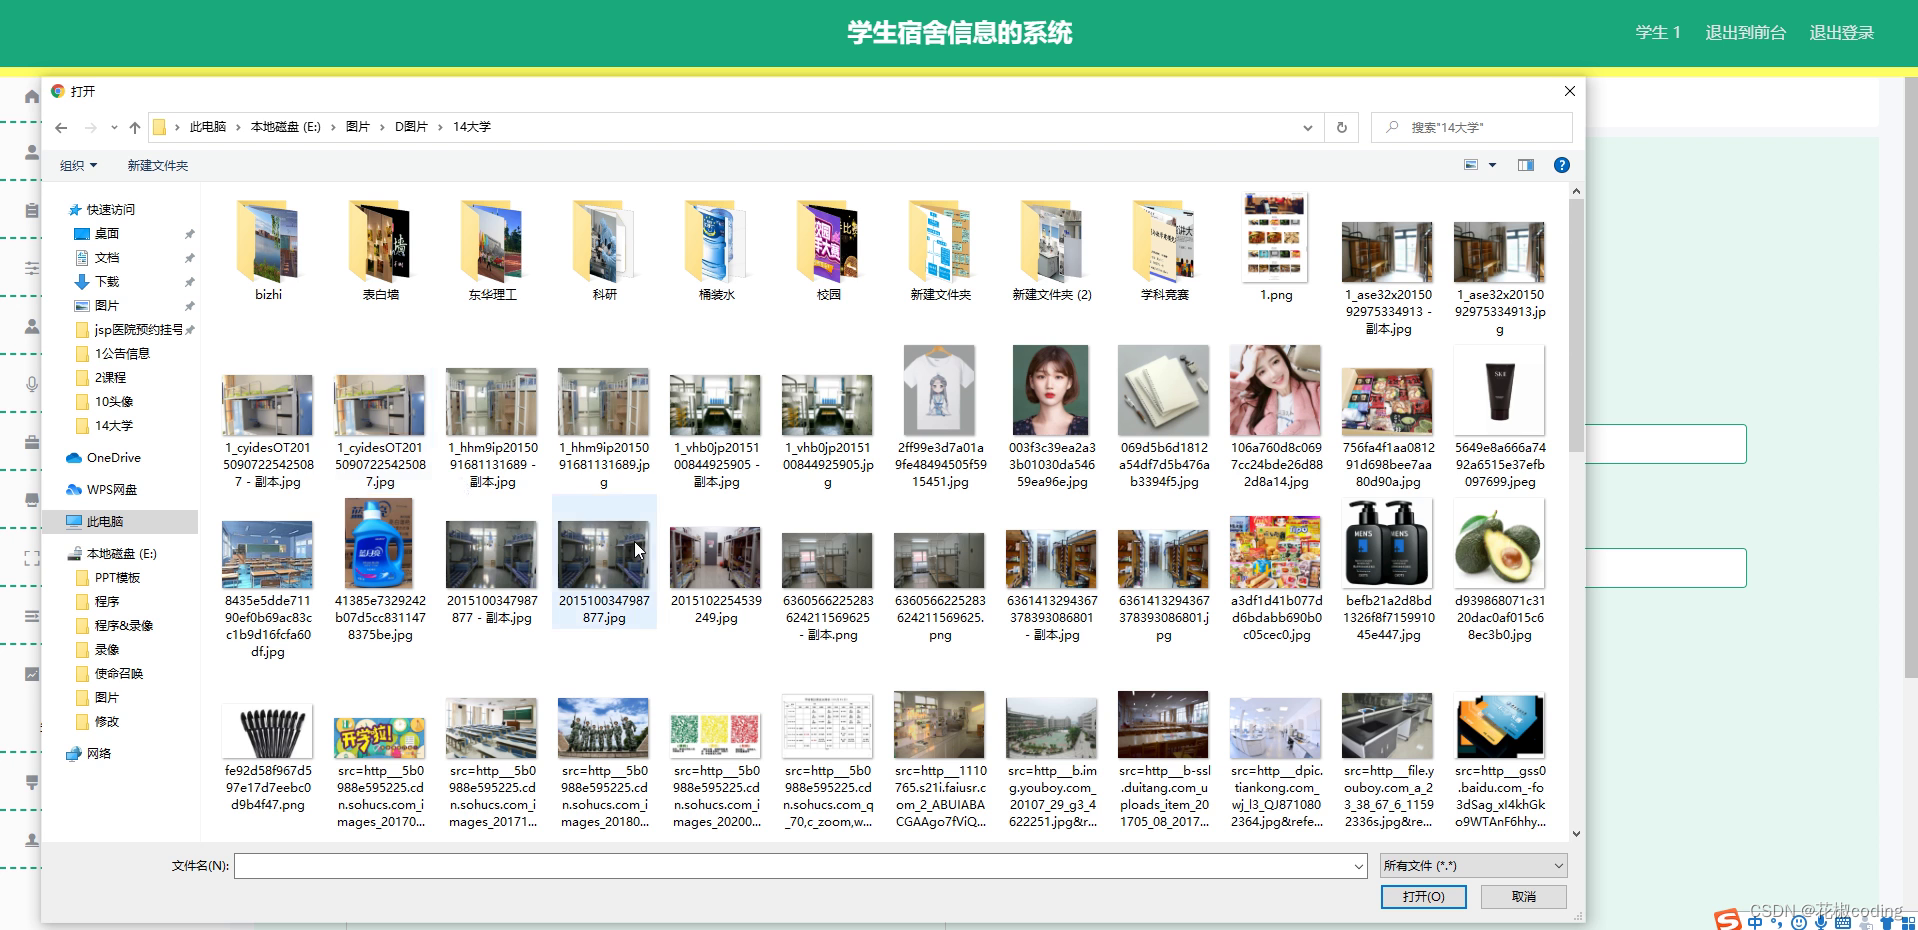Viewport: 1918px width, 930px height.
Task: Refresh the folder with the refresh icon
Action: (1340, 127)
